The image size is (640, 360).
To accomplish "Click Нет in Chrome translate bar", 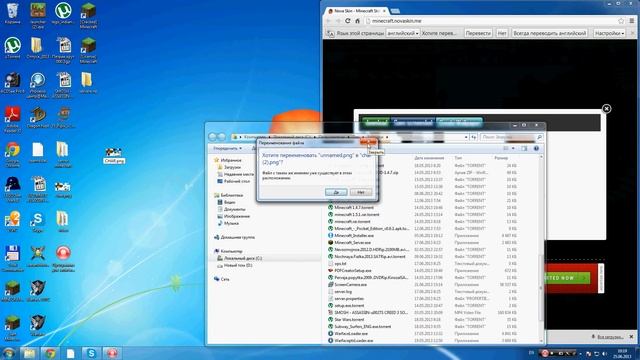I will point(502,33).
